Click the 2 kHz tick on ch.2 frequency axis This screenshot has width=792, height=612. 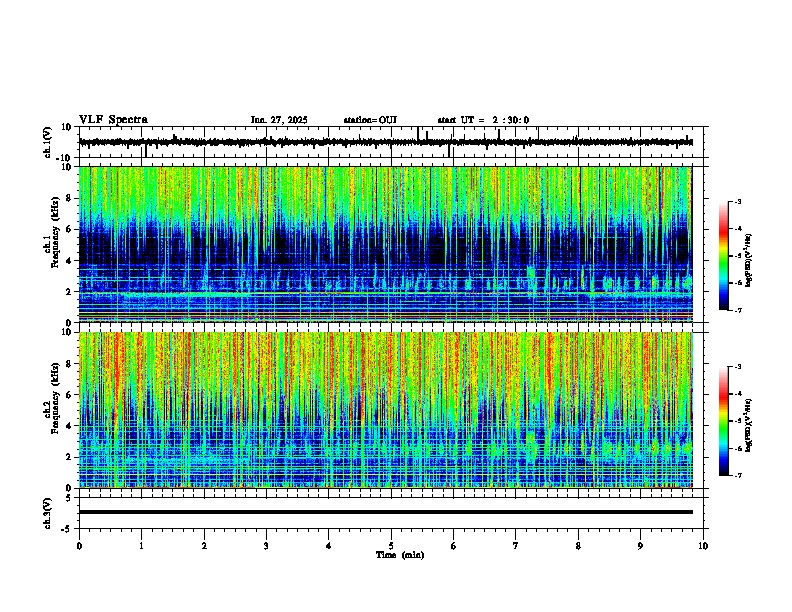[x=69, y=457]
